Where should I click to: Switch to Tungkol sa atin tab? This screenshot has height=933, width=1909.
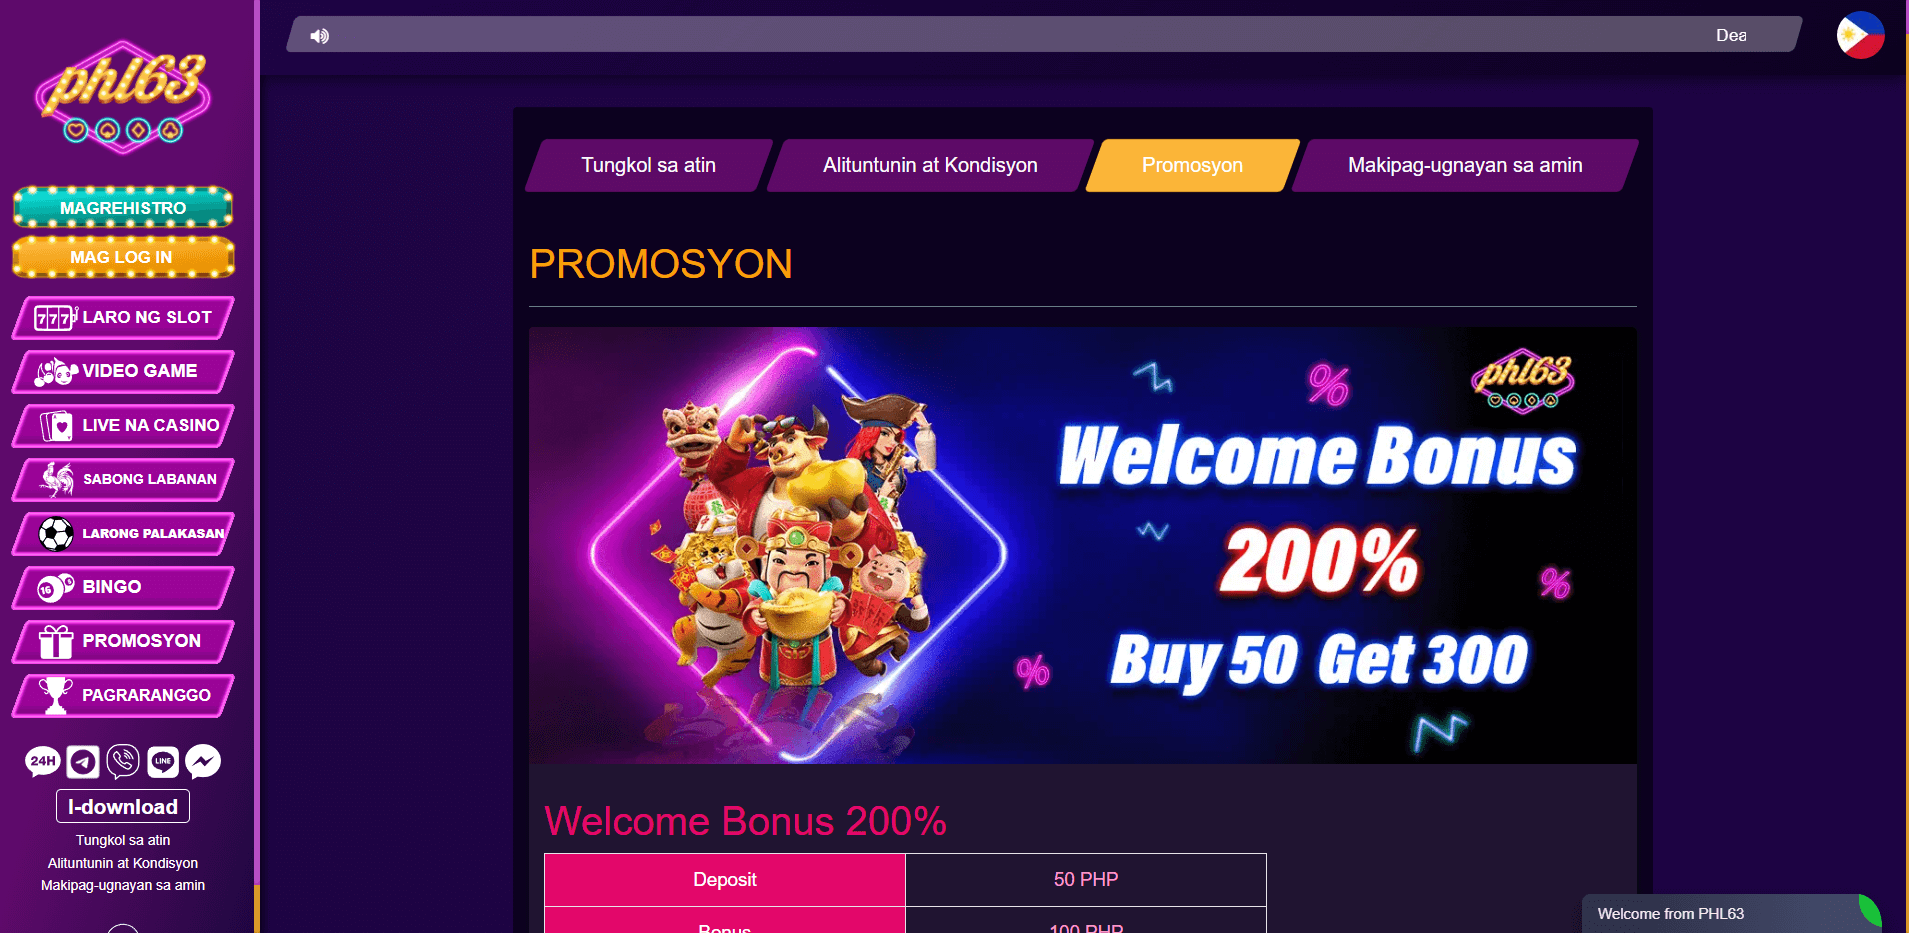(649, 165)
